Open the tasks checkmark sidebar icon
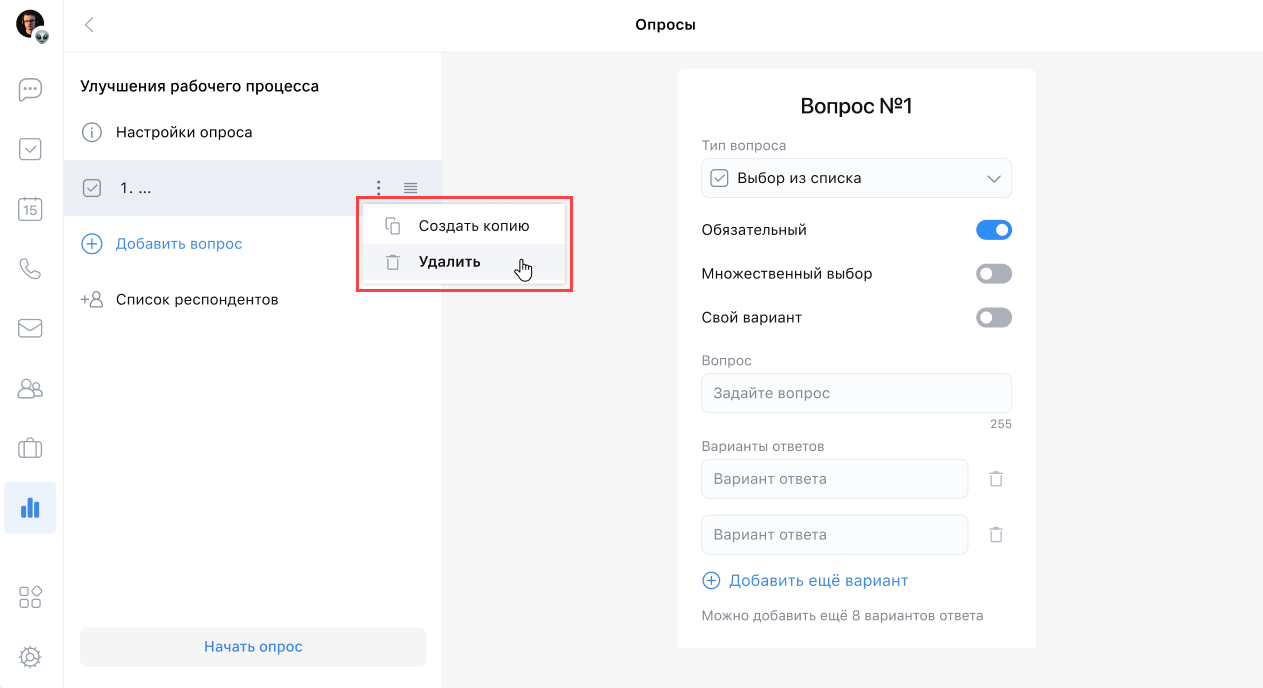 (30, 150)
